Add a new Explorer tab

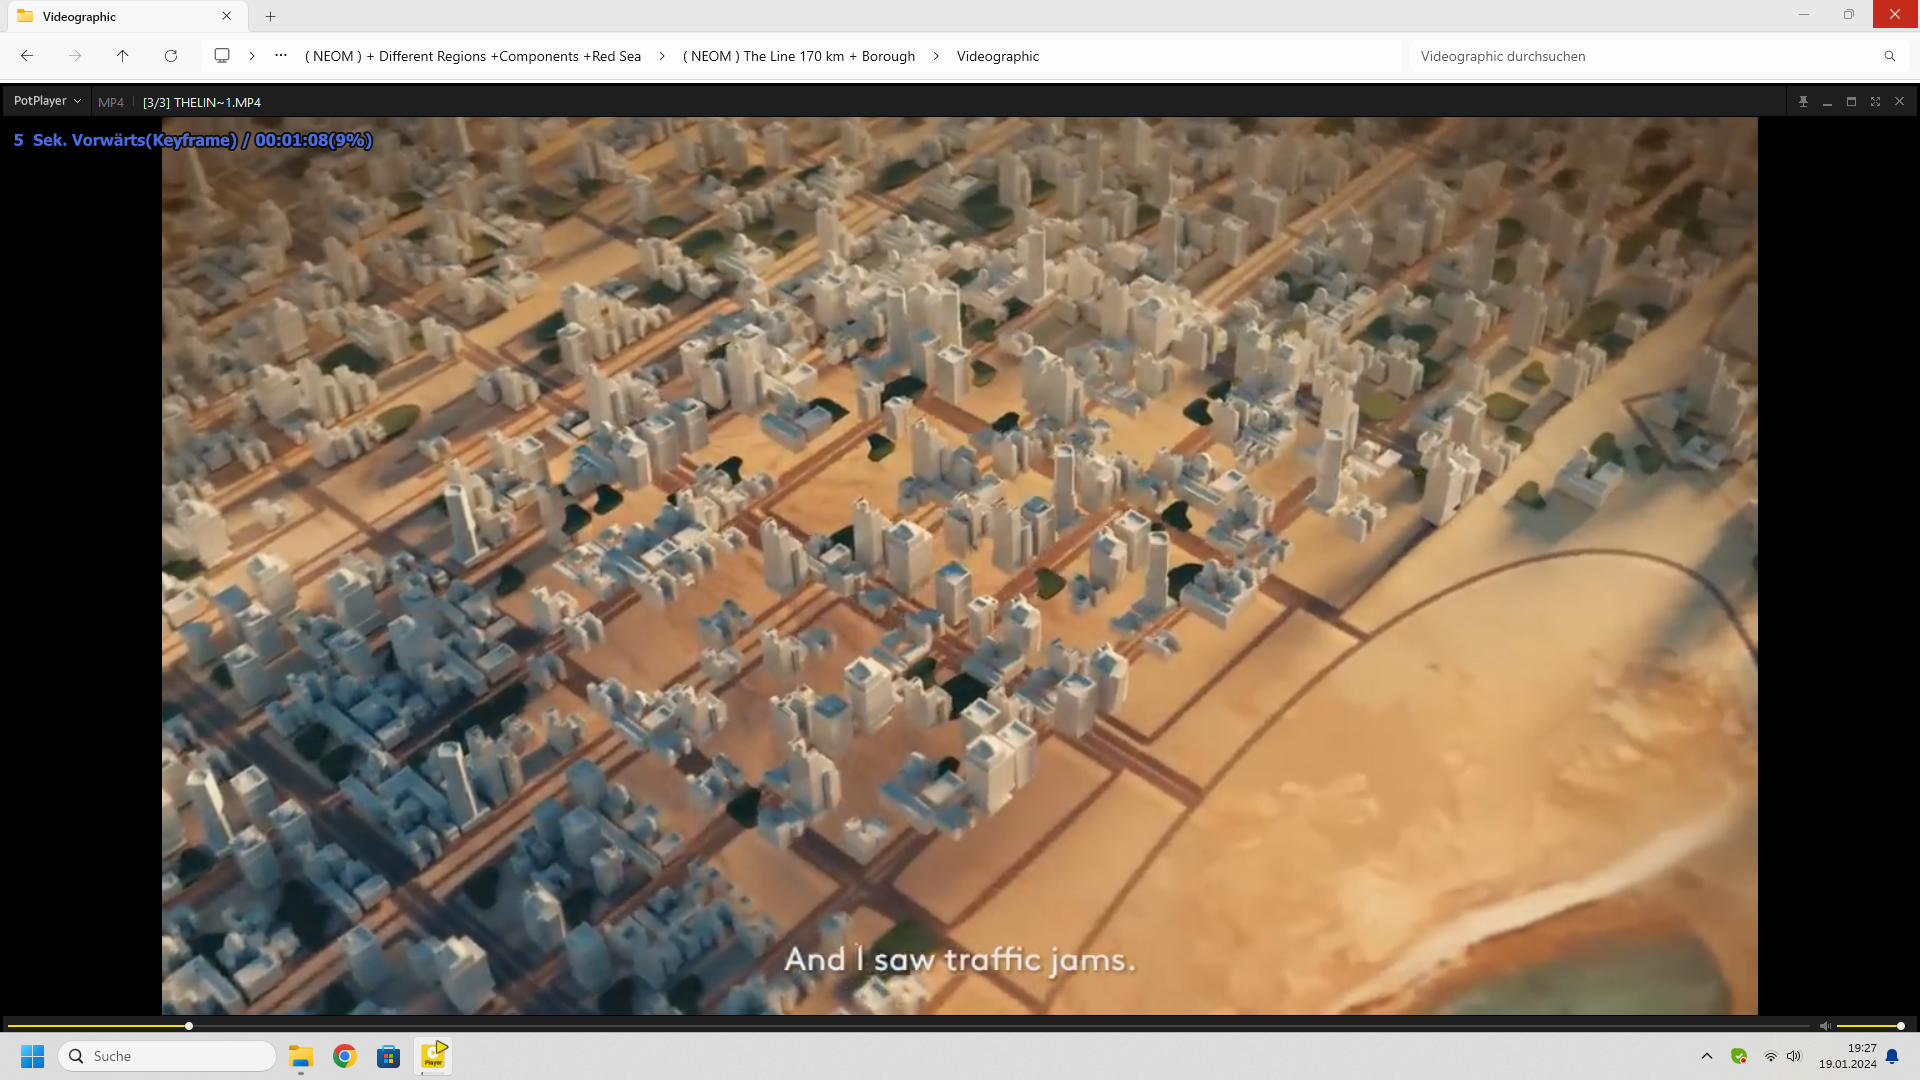(x=271, y=16)
